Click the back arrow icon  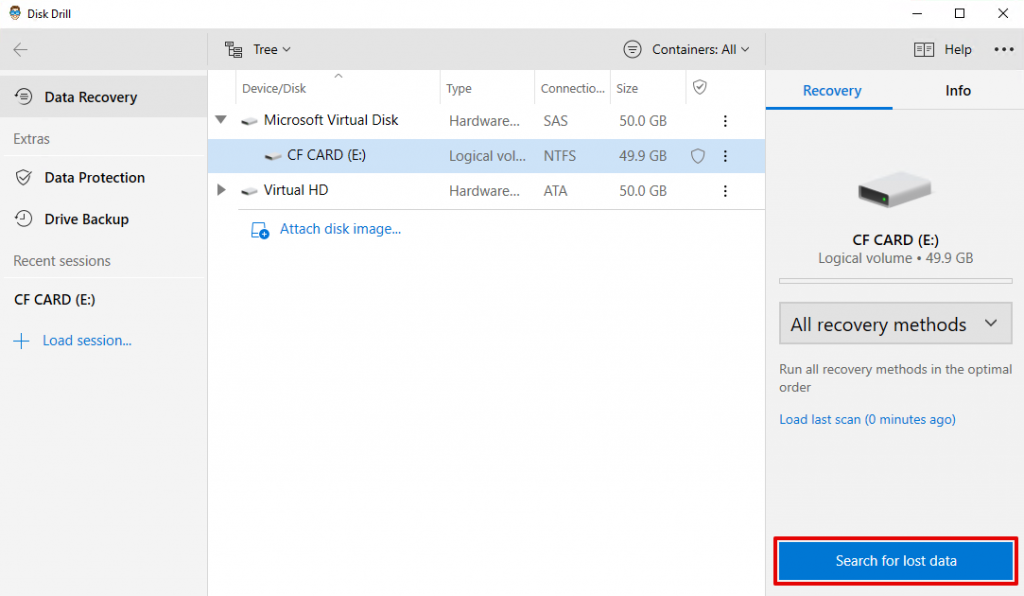[x=21, y=50]
